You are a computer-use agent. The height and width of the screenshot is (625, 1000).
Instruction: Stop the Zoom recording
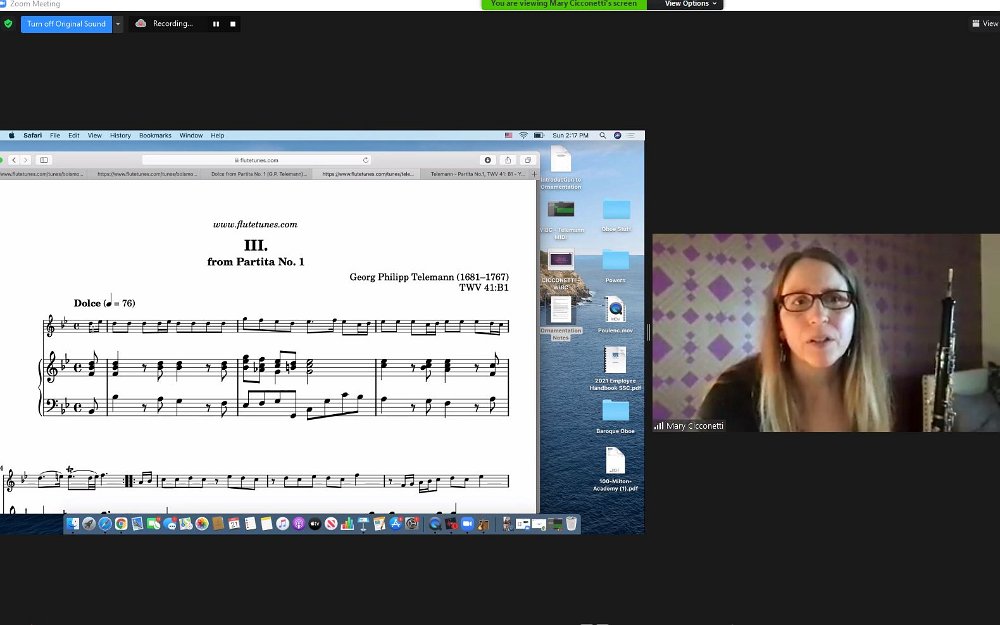pos(233,24)
